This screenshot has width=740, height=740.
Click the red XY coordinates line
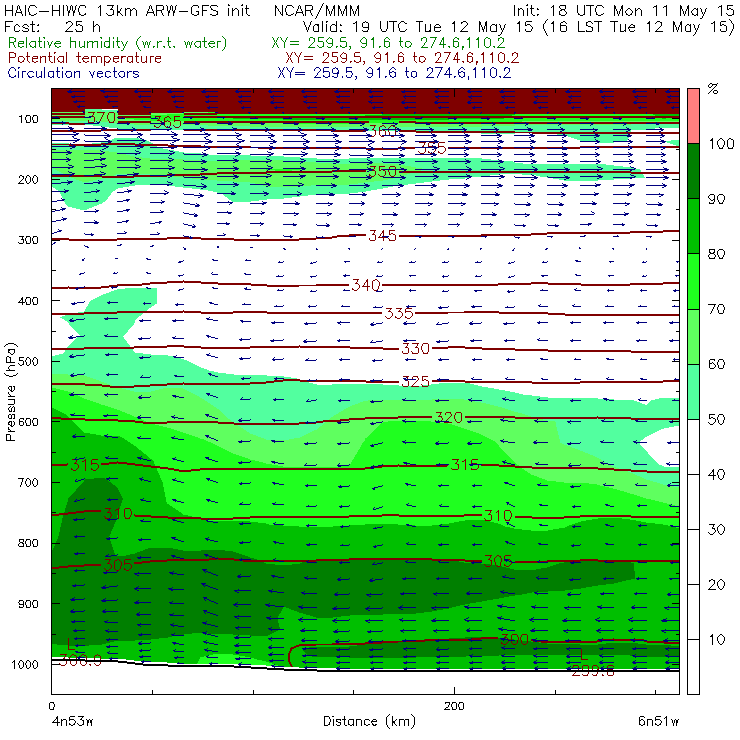tap(402, 58)
